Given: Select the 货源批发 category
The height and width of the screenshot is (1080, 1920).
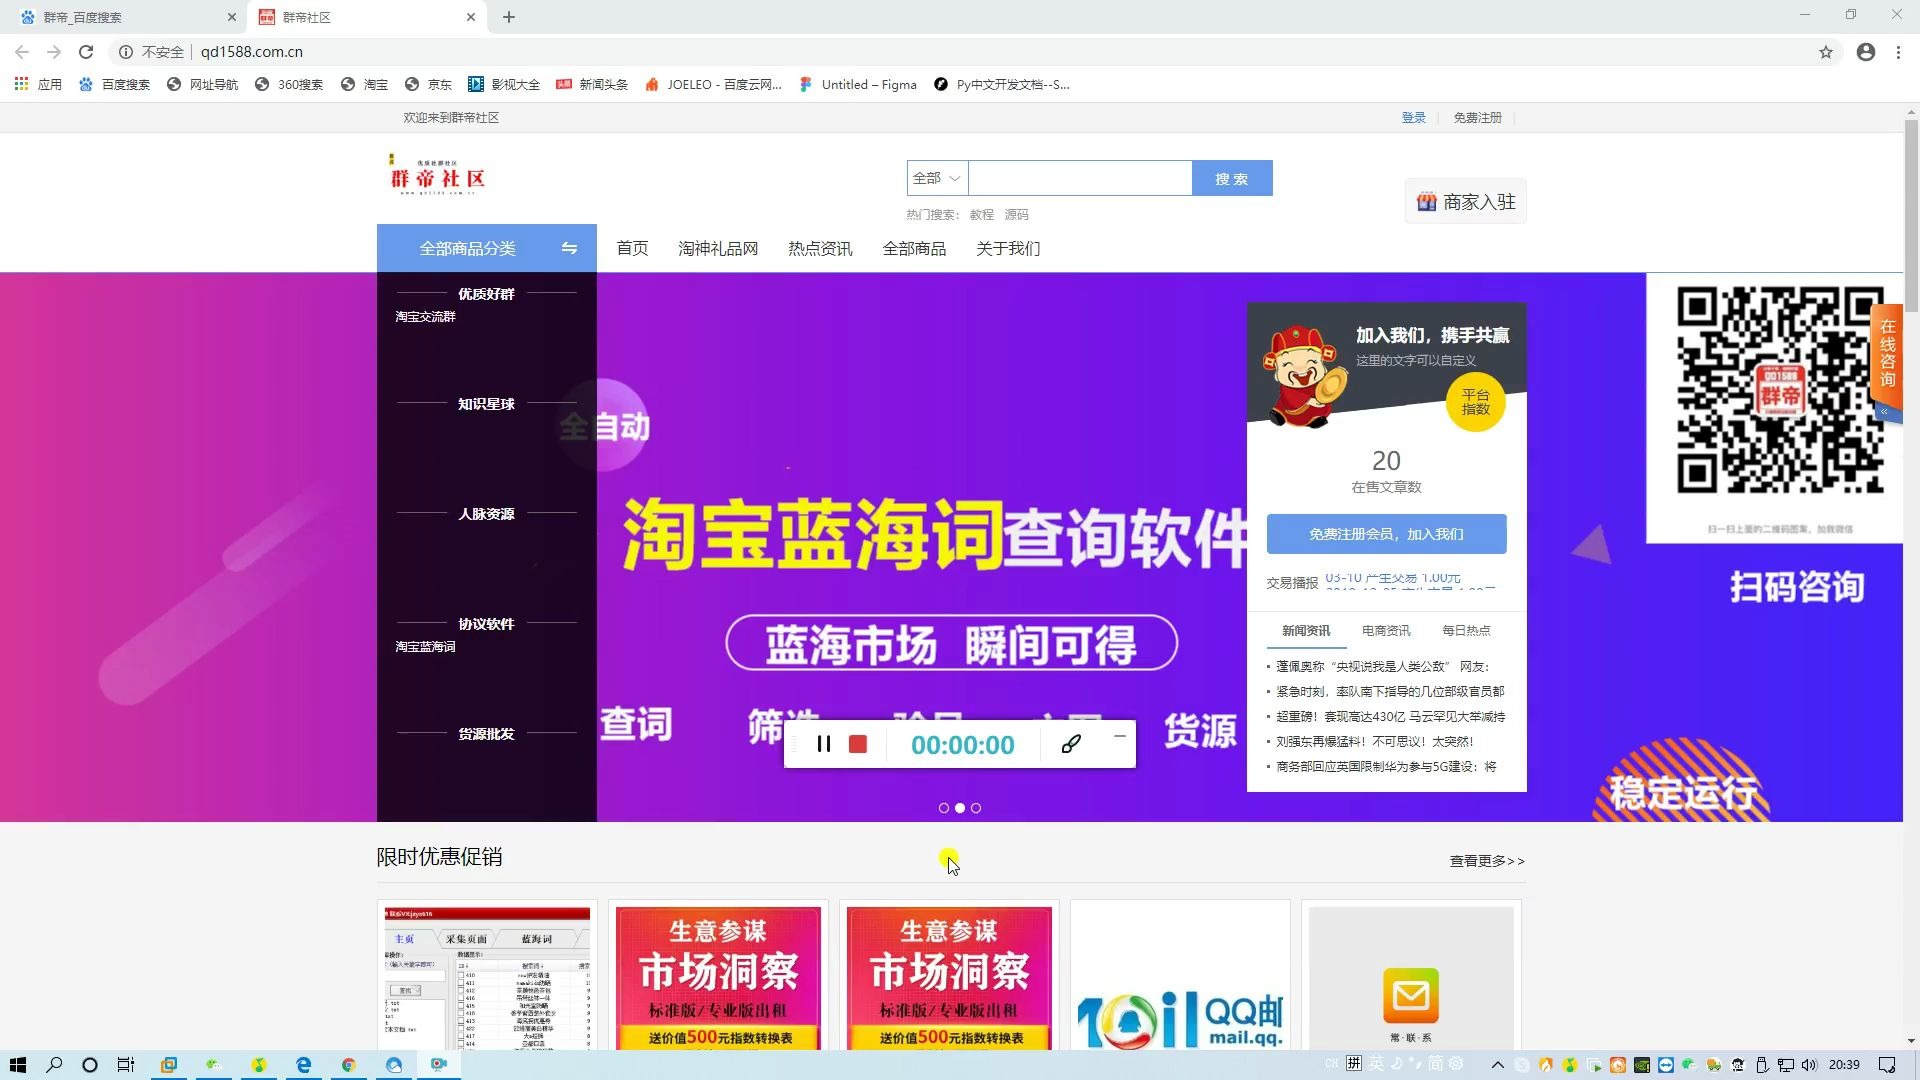Looking at the screenshot, I should tap(486, 734).
